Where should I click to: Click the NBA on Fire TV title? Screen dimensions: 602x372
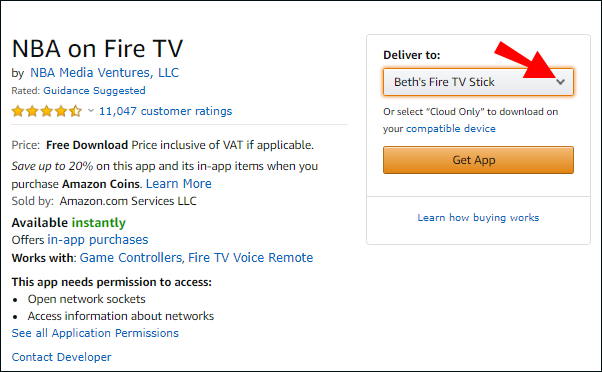[x=98, y=48]
